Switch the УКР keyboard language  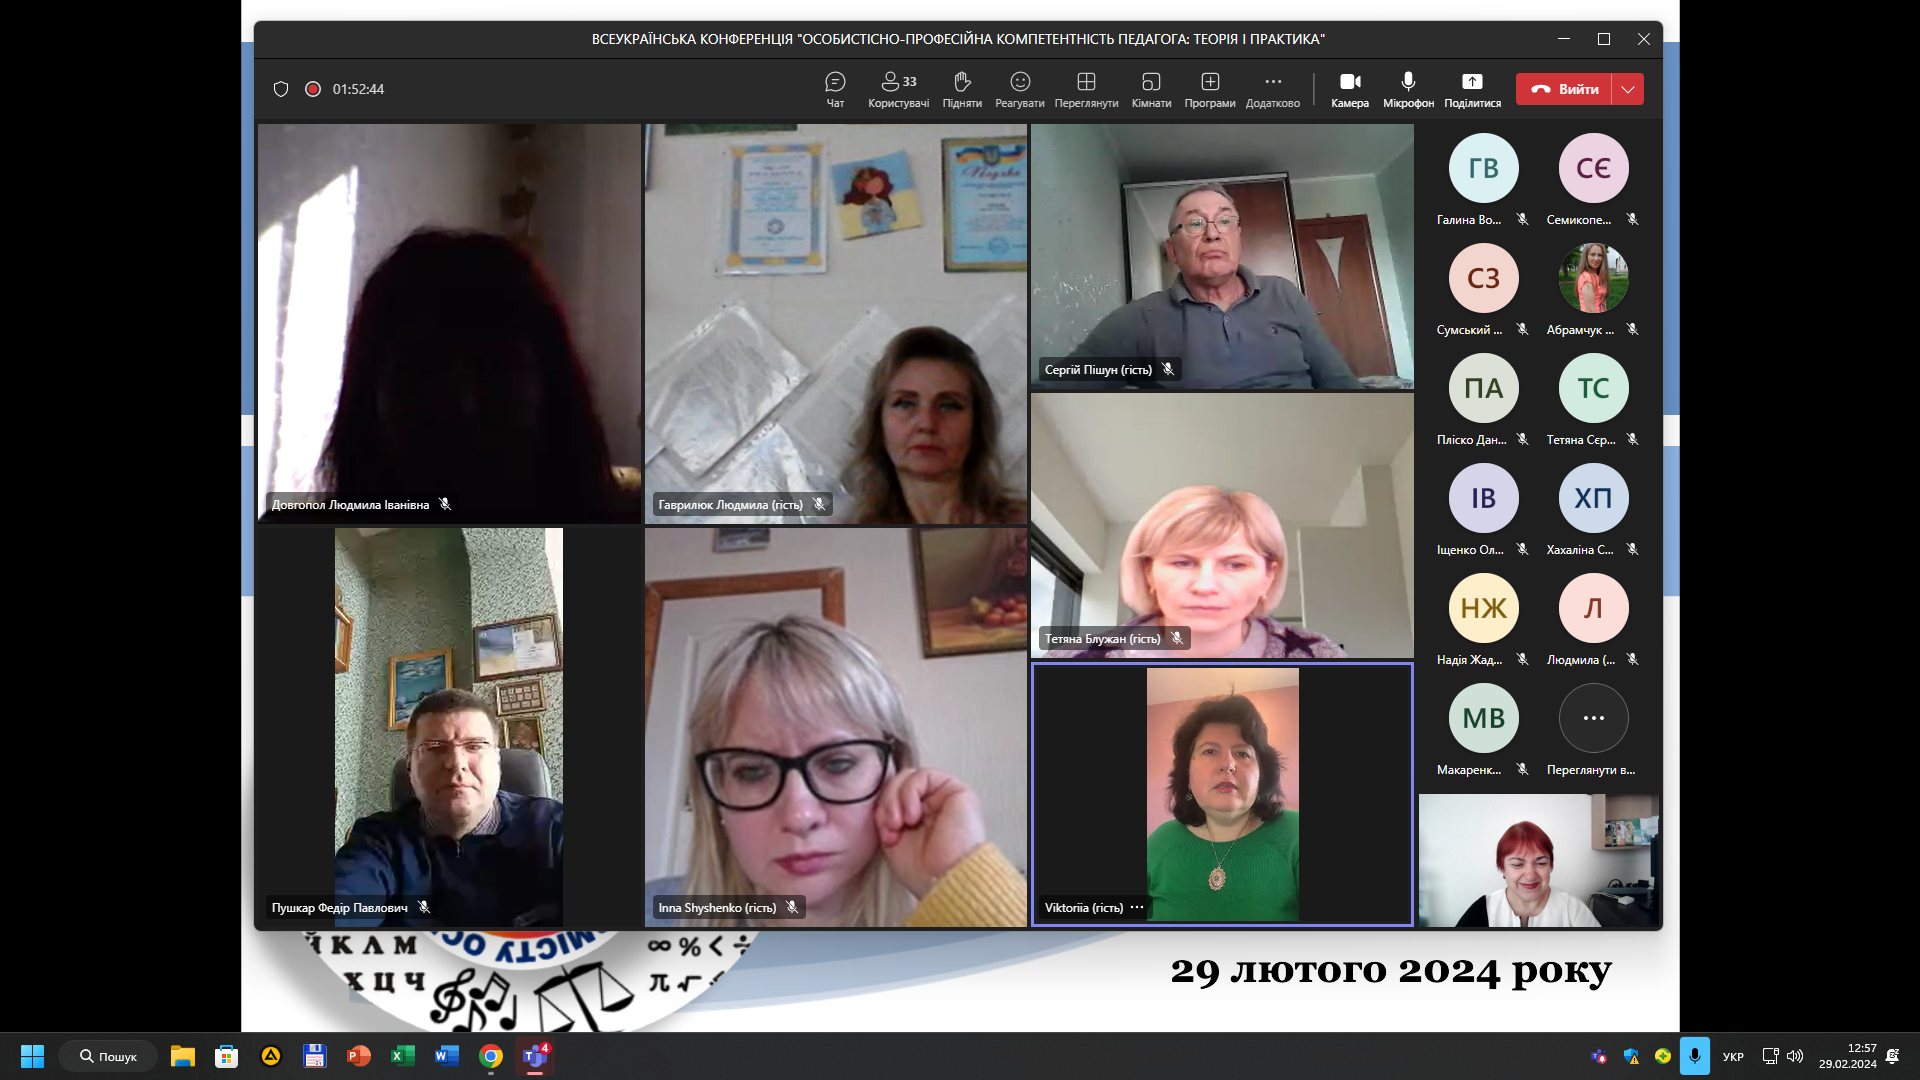tap(1733, 1056)
